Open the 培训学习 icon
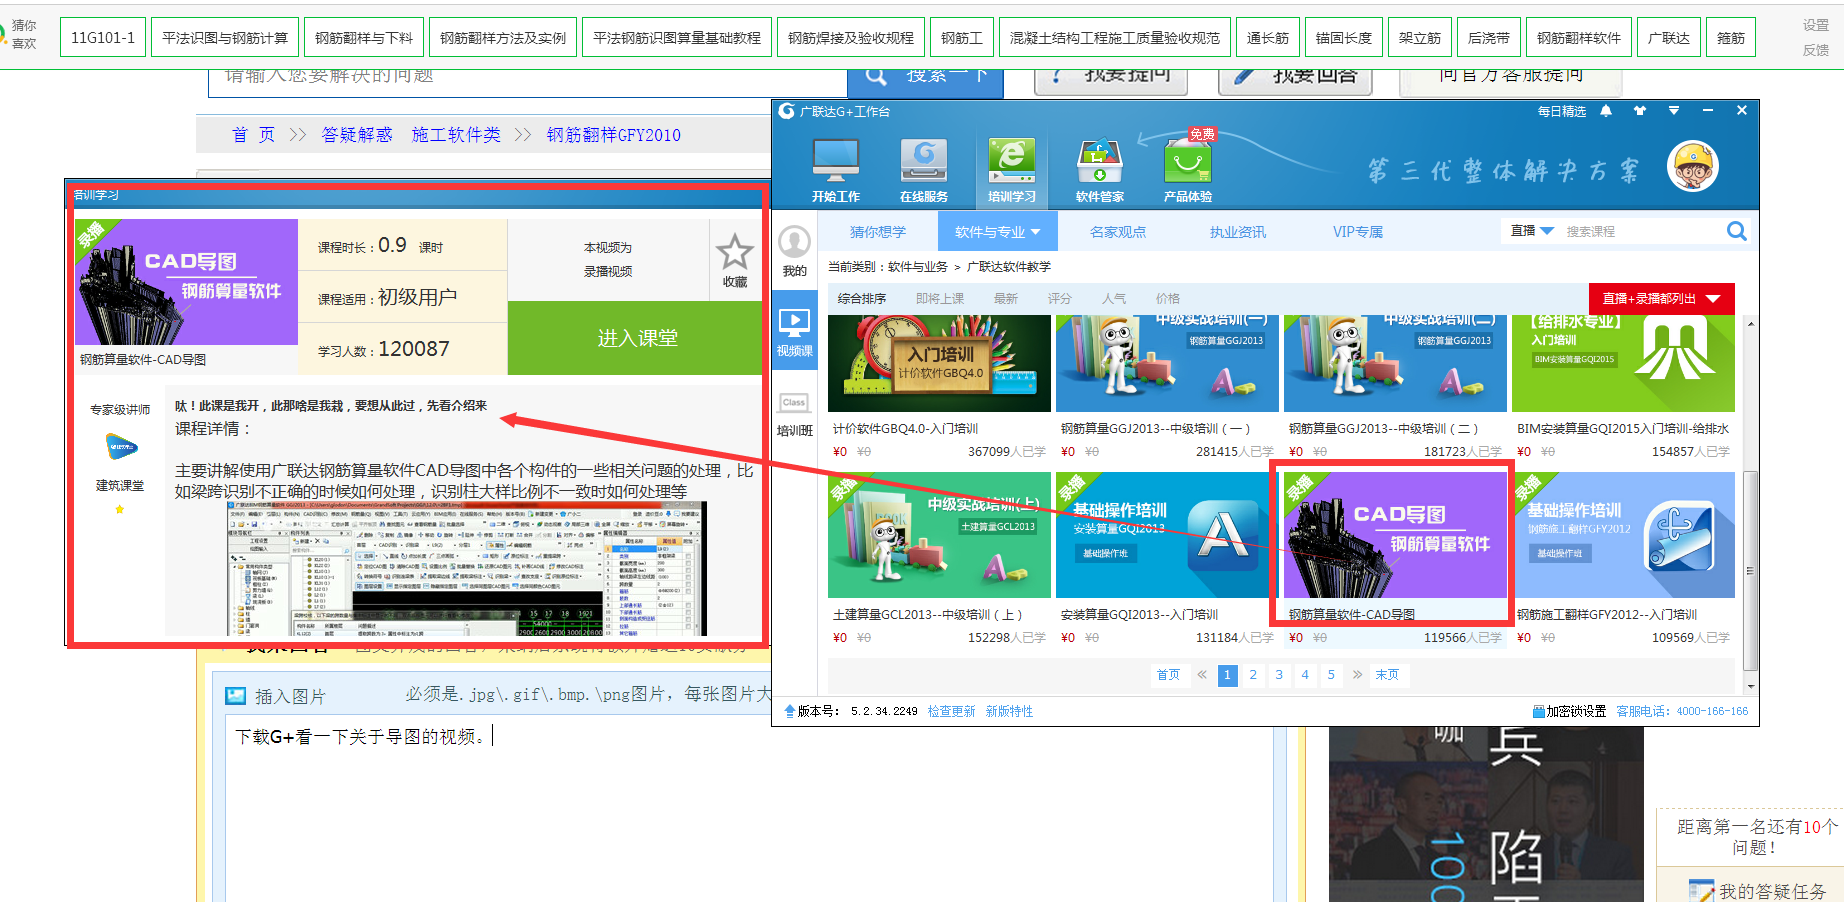The image size is (1844, 902). pyautogui.click(x=1012, y=160)
